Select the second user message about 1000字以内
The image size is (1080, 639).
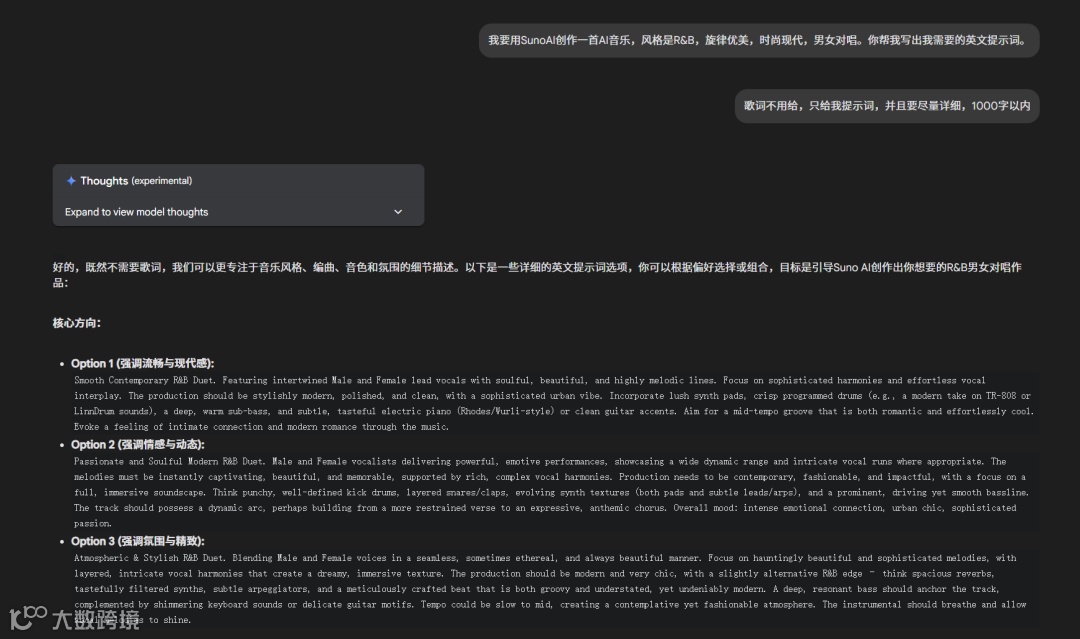point(887,106)
